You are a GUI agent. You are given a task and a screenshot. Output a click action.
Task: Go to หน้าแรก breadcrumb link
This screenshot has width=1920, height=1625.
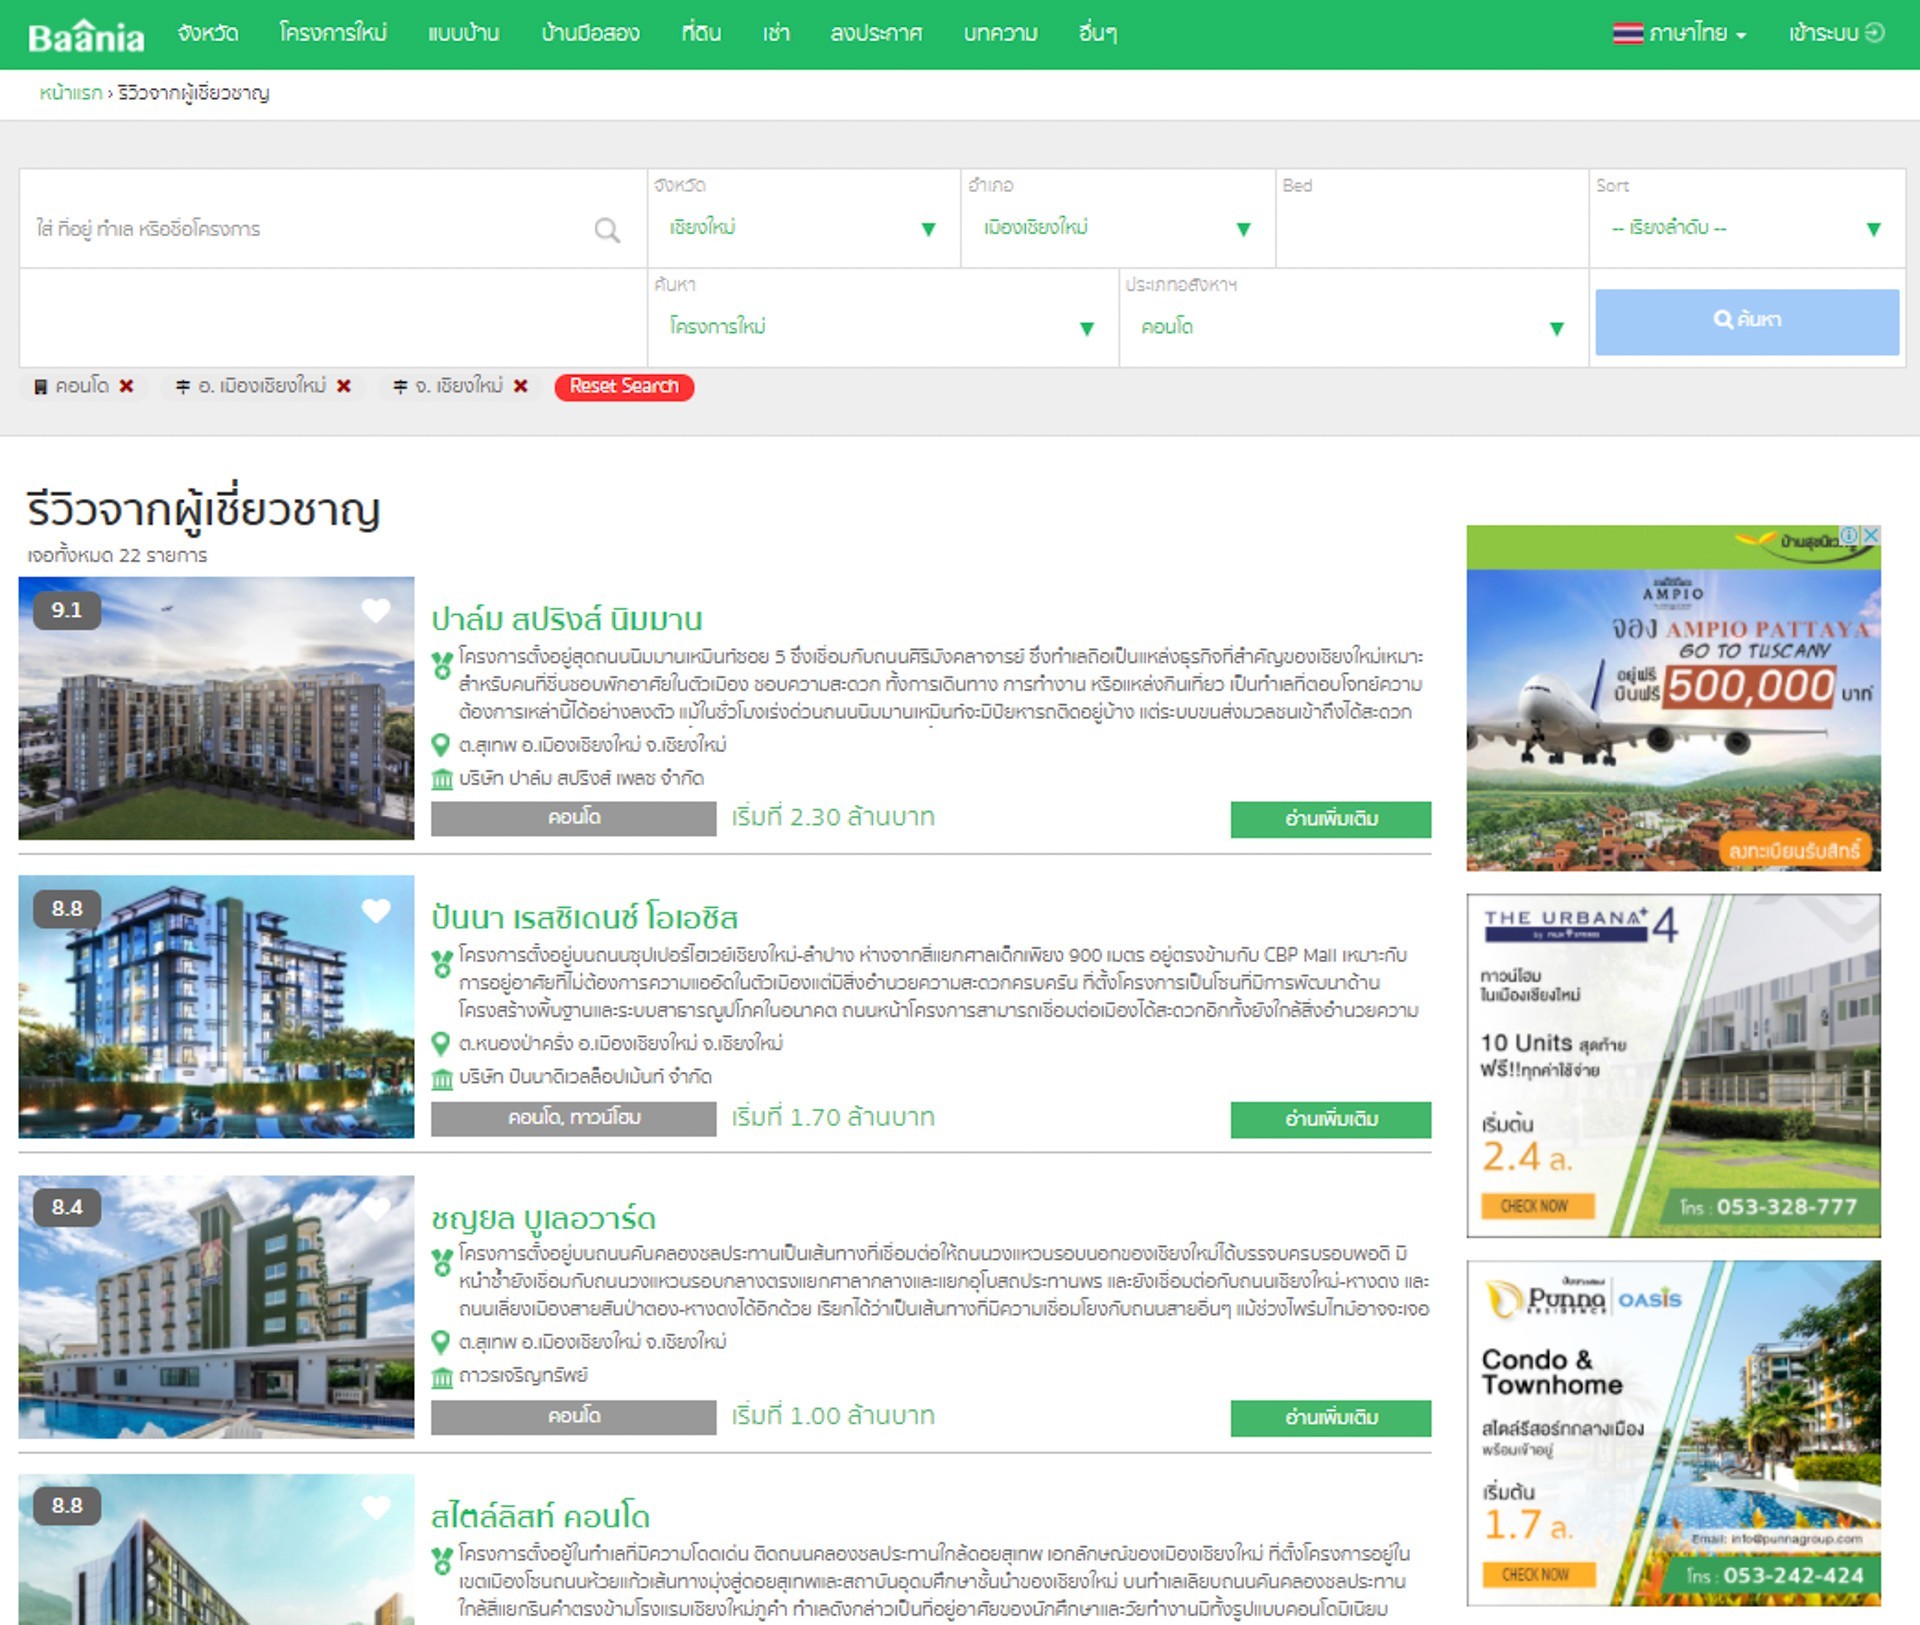(71, 93)
